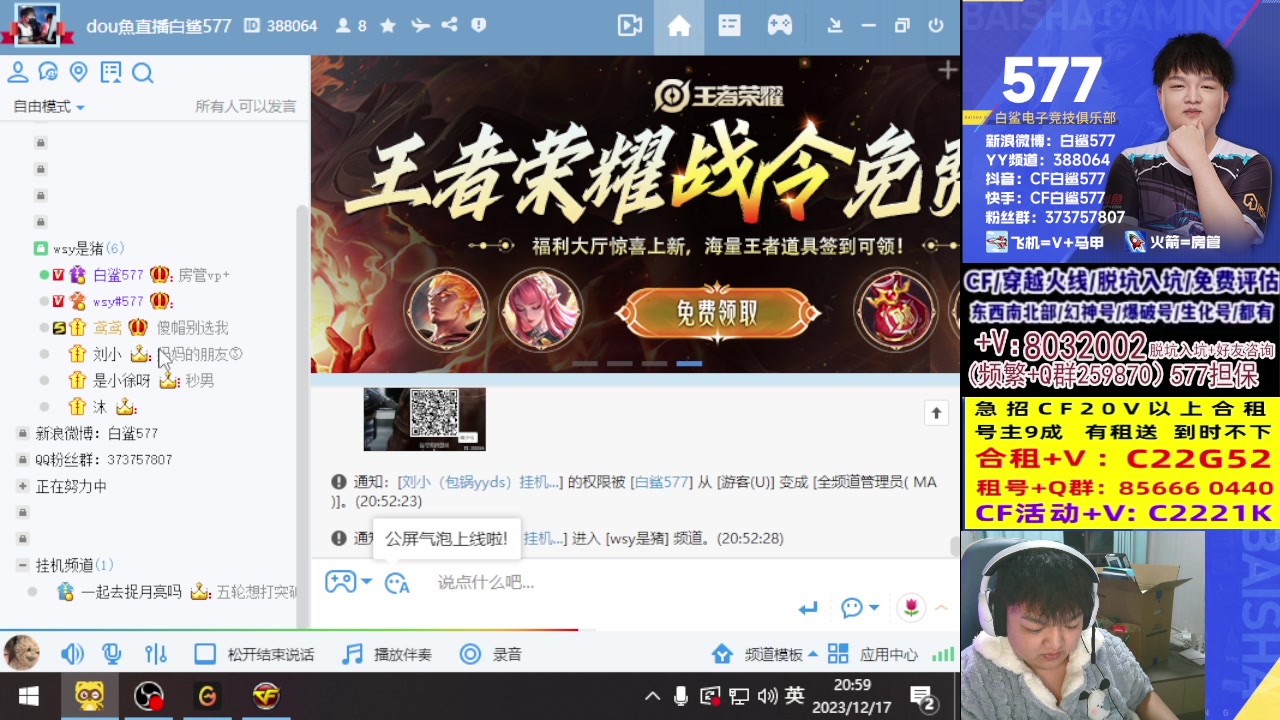Open 刘小 user link in first notification
The image size is (1280, 720).
click(479, 482)
